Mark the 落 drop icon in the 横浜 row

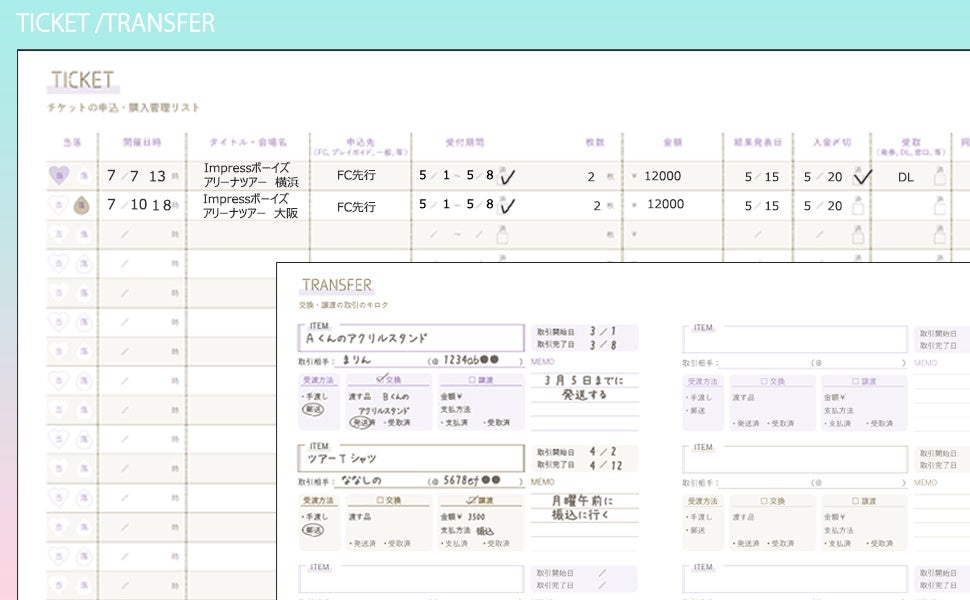click(84, 176)
